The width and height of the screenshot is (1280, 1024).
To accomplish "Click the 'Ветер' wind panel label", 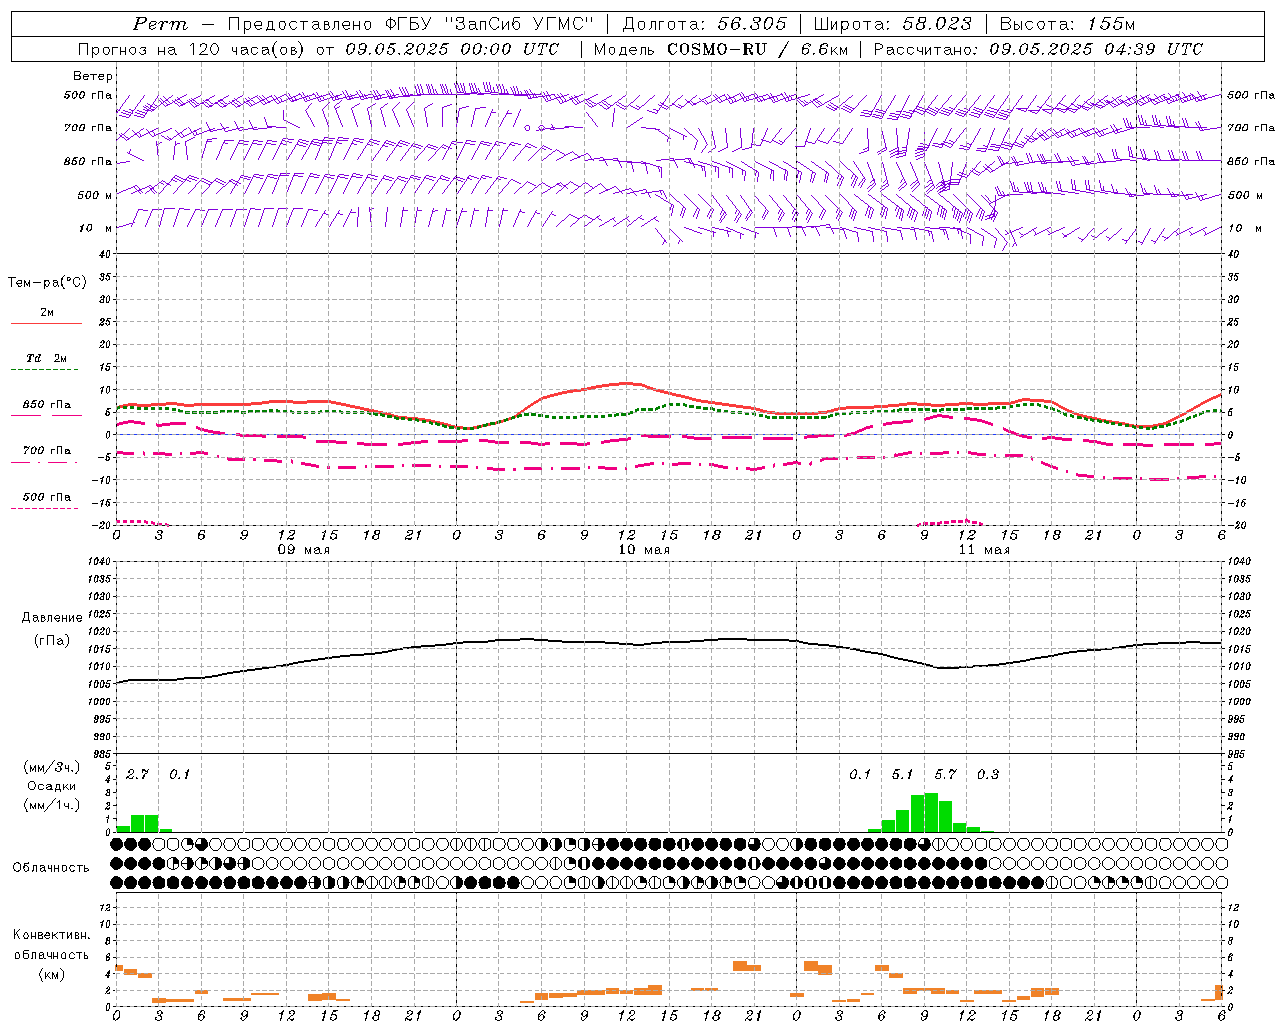I will (92, 76).
